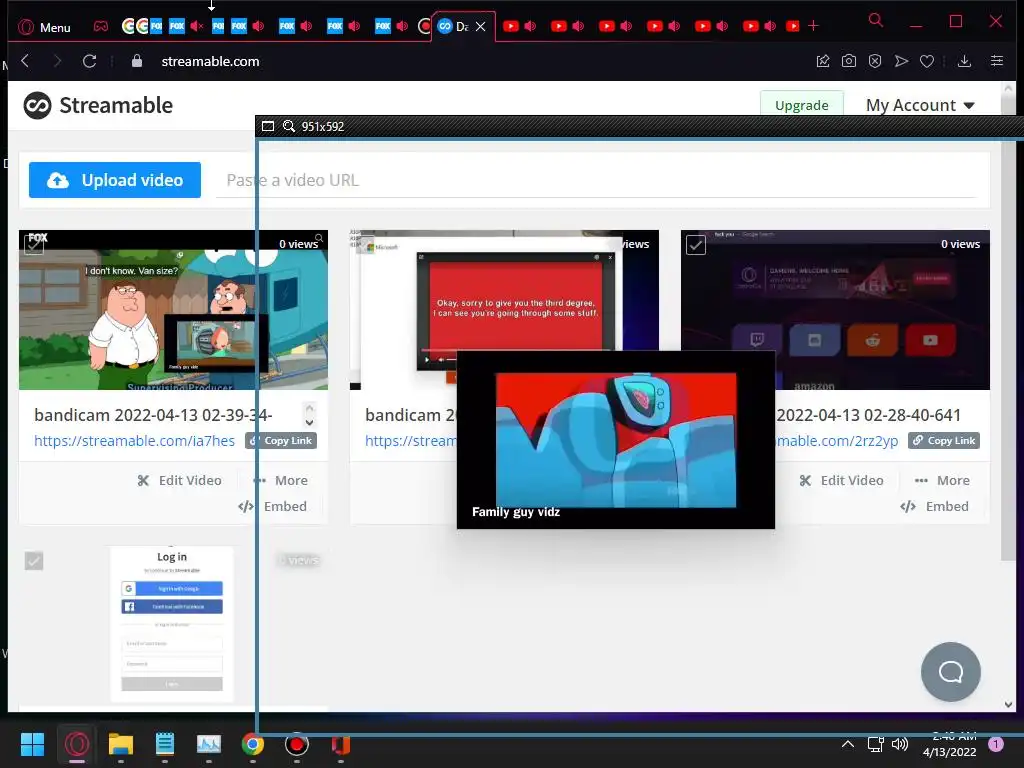1024x768 pixels.
Task: Click the scrollbar down arrow
Action: click(1008, 705)
